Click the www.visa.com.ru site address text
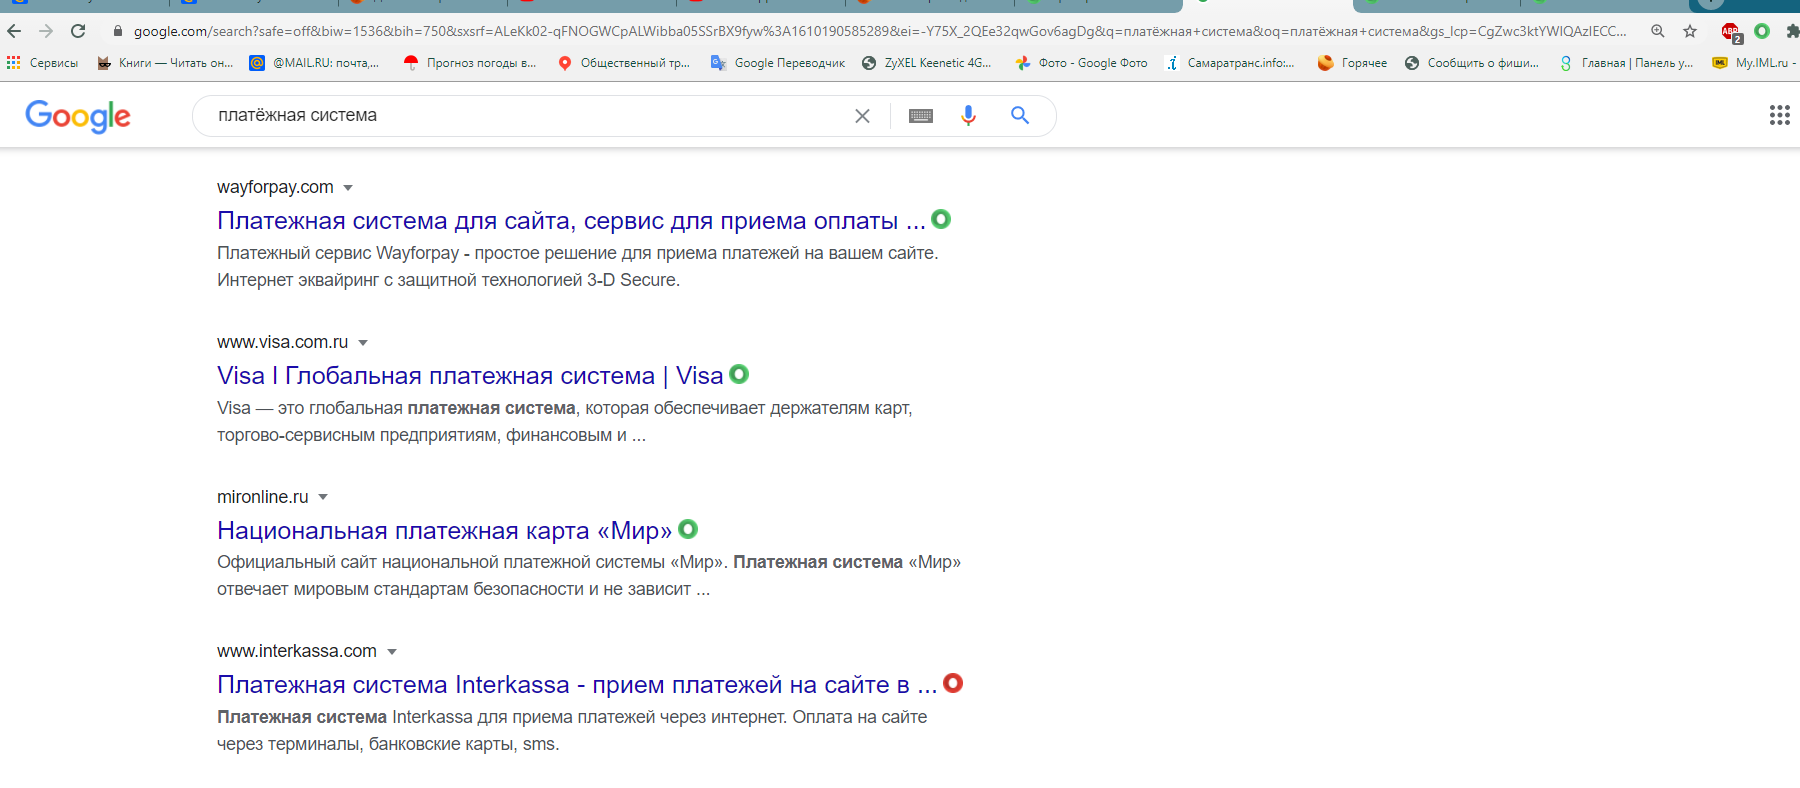 [283, 342]
